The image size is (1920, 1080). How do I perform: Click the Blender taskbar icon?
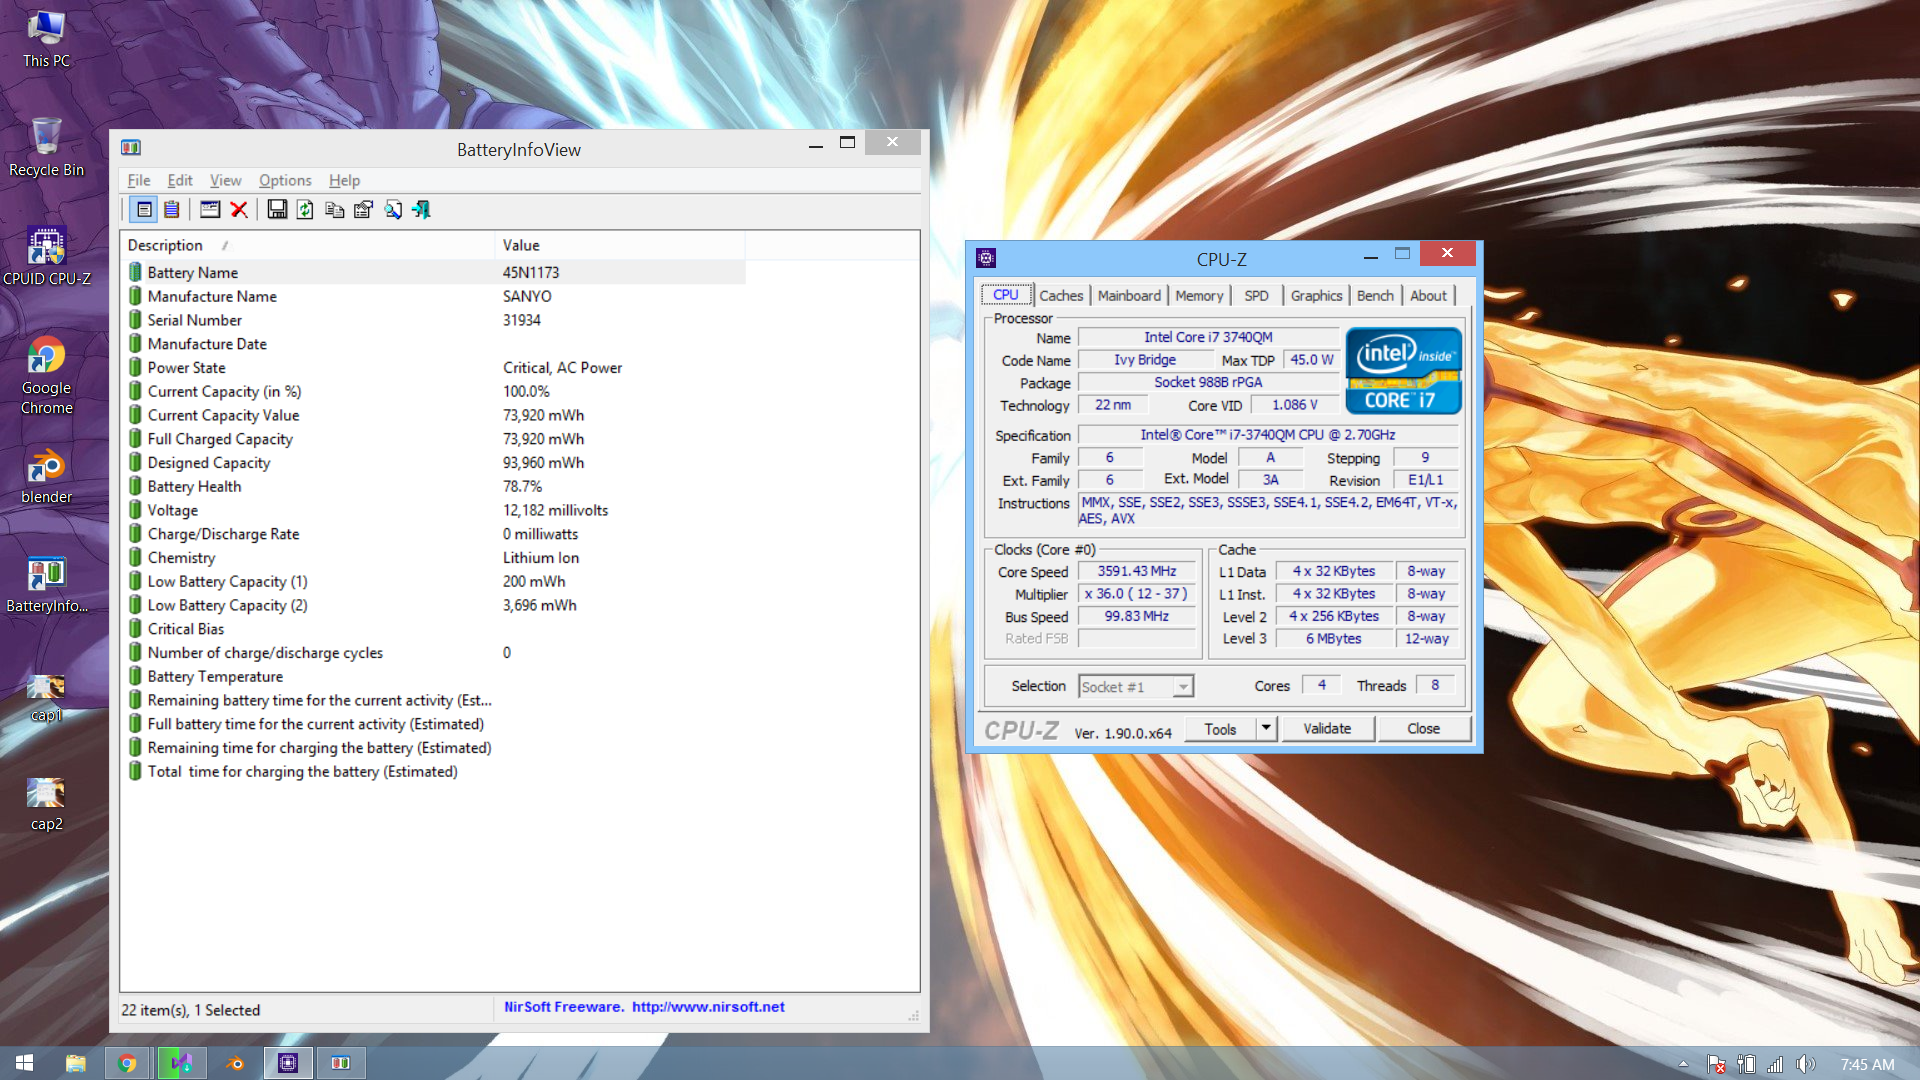pos(235,1063)
